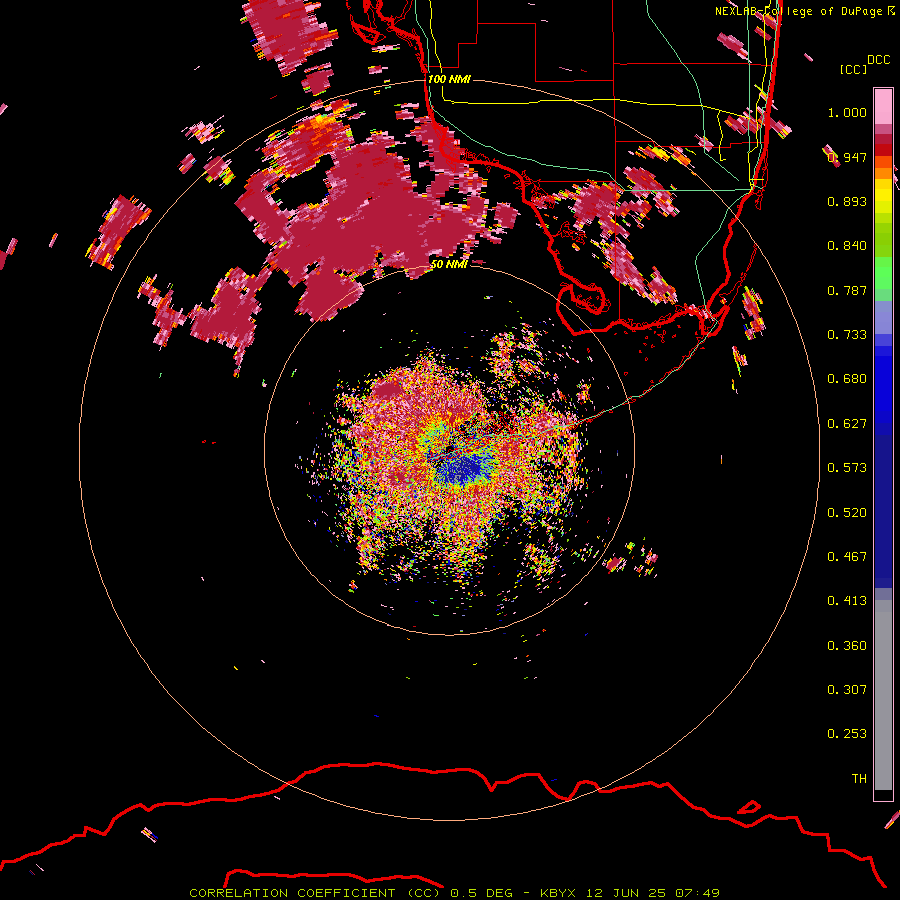Click the 0.573 color scale value
This screenshot has height=900, width=900.
pyautogui.click(x=847, y=468)
